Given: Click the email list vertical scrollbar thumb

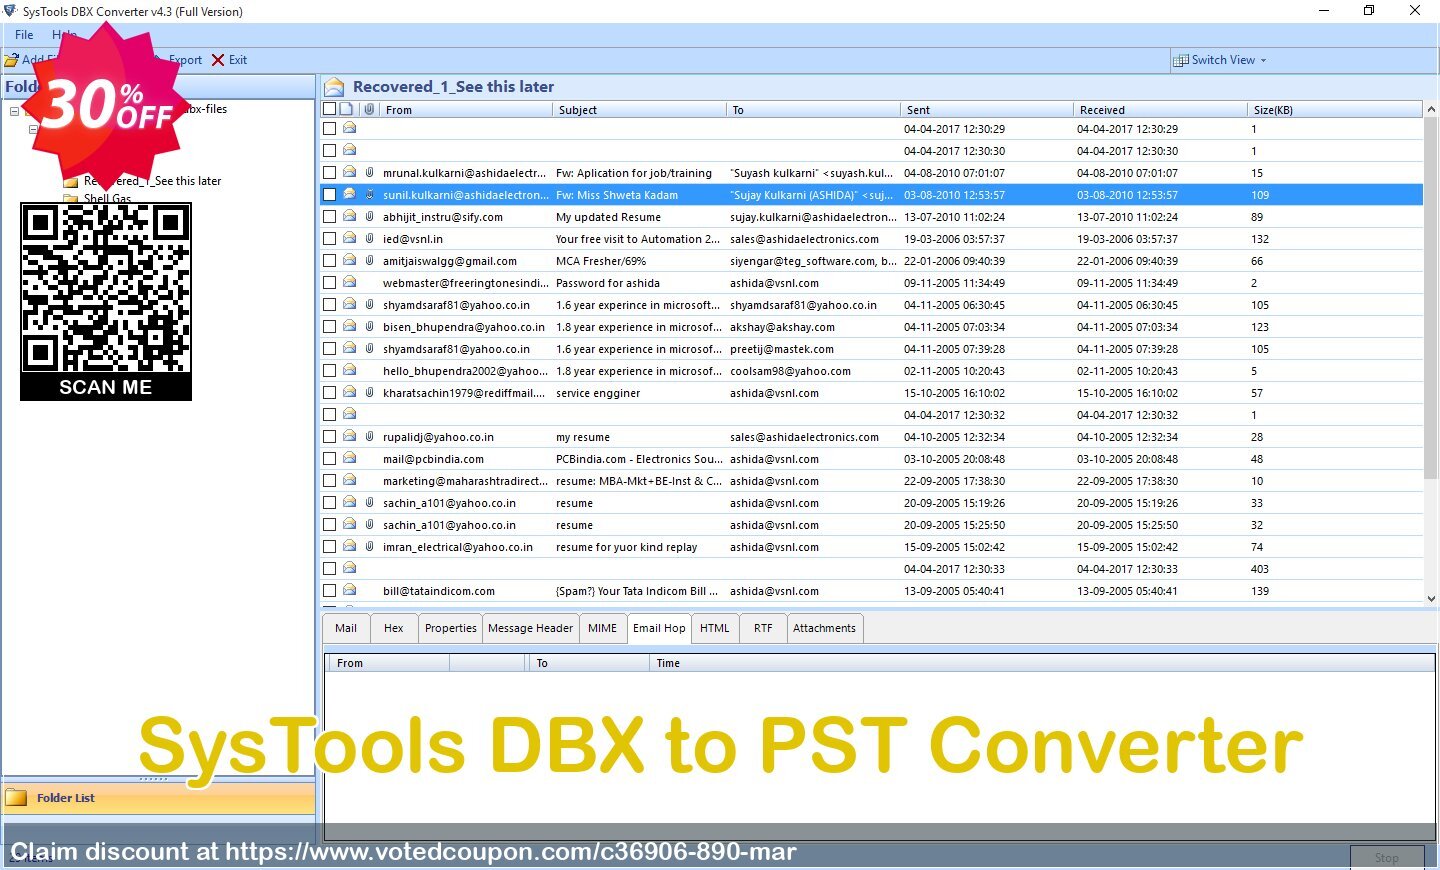Looking at the screenshot, I should coord(1431,300).
